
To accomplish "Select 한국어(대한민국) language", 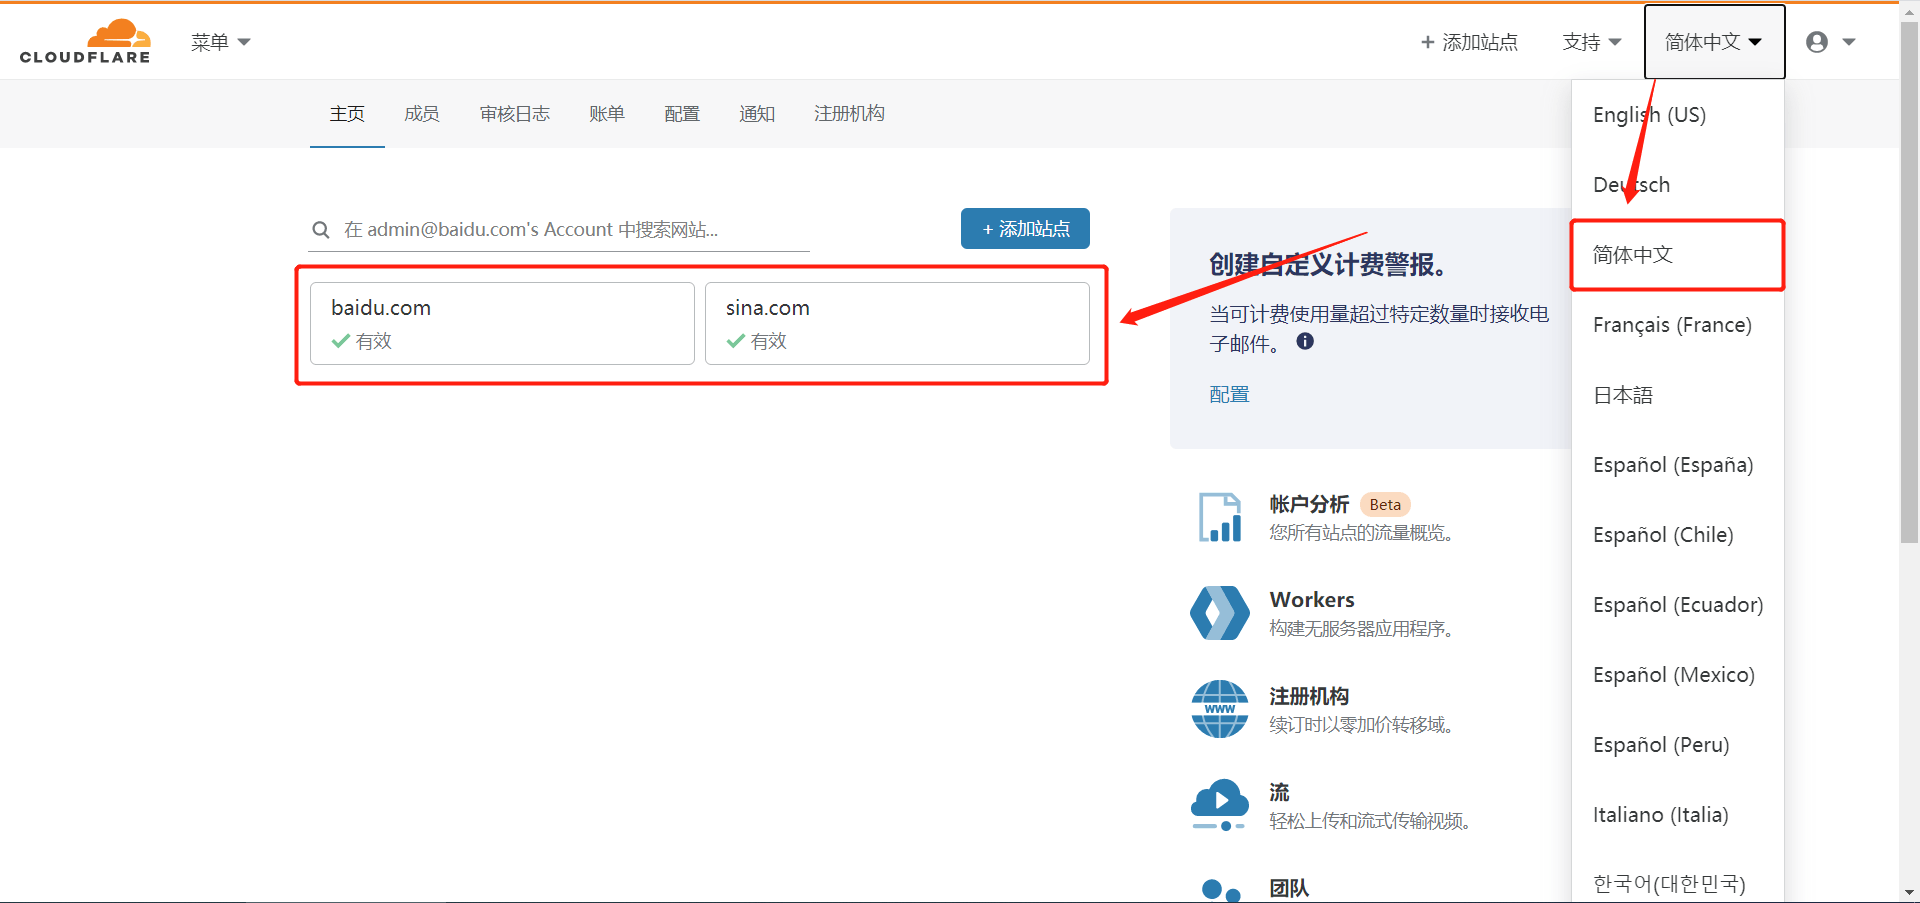I will click(1678, 884).
